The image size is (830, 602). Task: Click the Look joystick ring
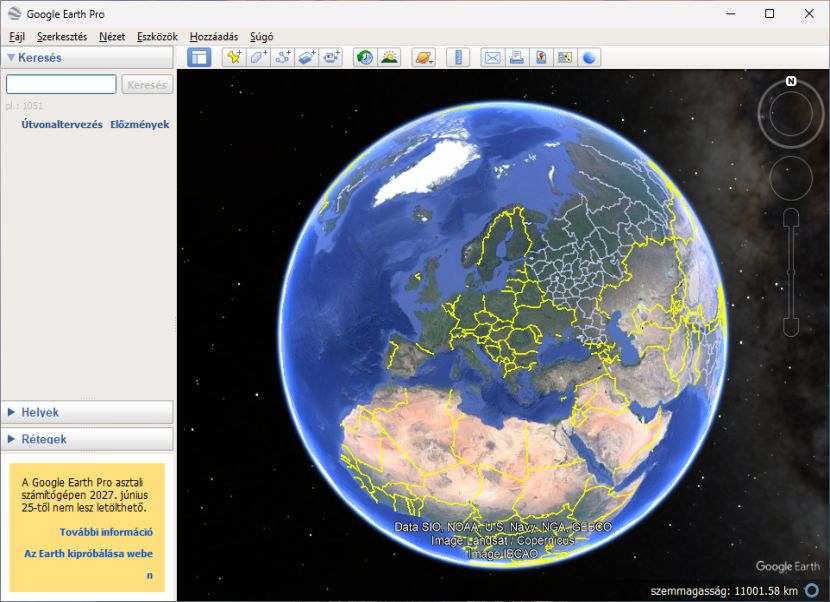point(791,113)
